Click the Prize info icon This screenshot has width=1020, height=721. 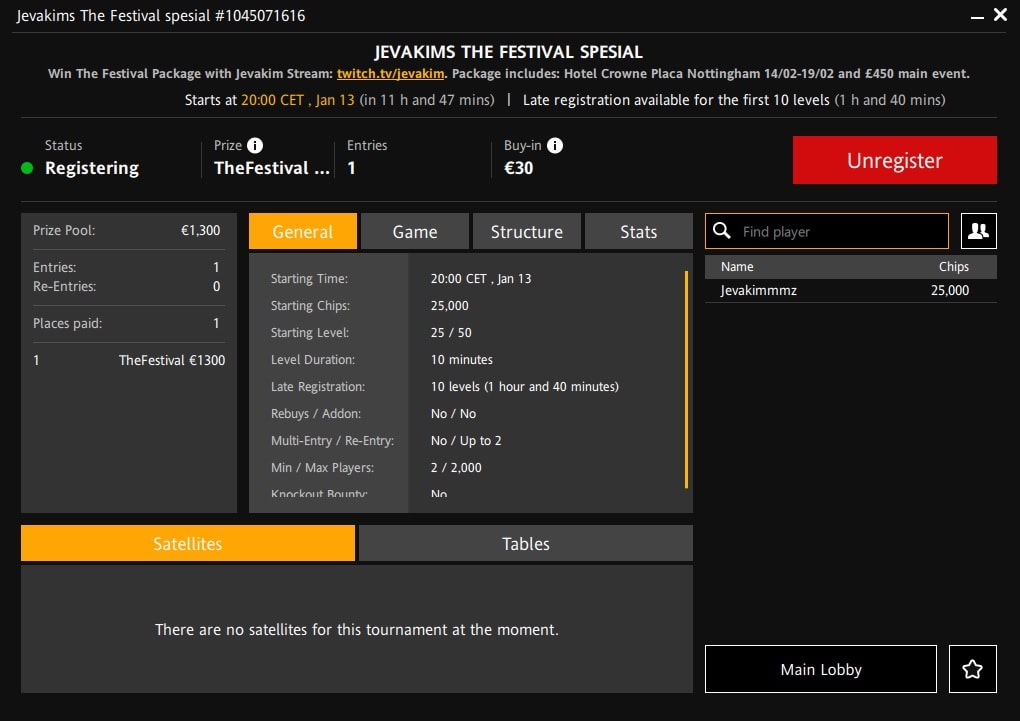click(255, 145)
